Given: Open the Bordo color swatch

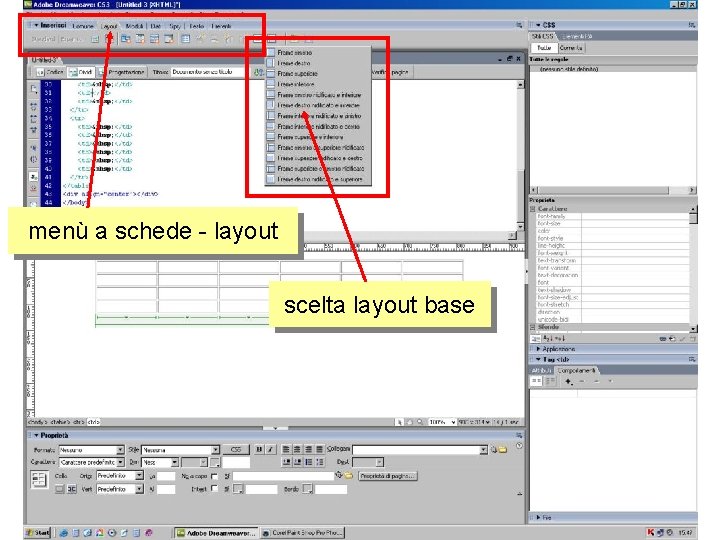Looking at the screenshot, I should [x=307, y=489].
